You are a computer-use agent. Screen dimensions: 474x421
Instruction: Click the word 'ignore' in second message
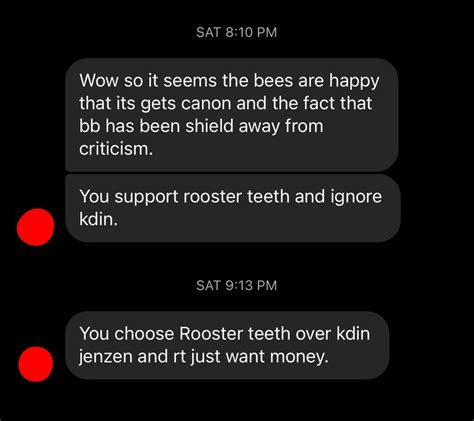(356, 197)
